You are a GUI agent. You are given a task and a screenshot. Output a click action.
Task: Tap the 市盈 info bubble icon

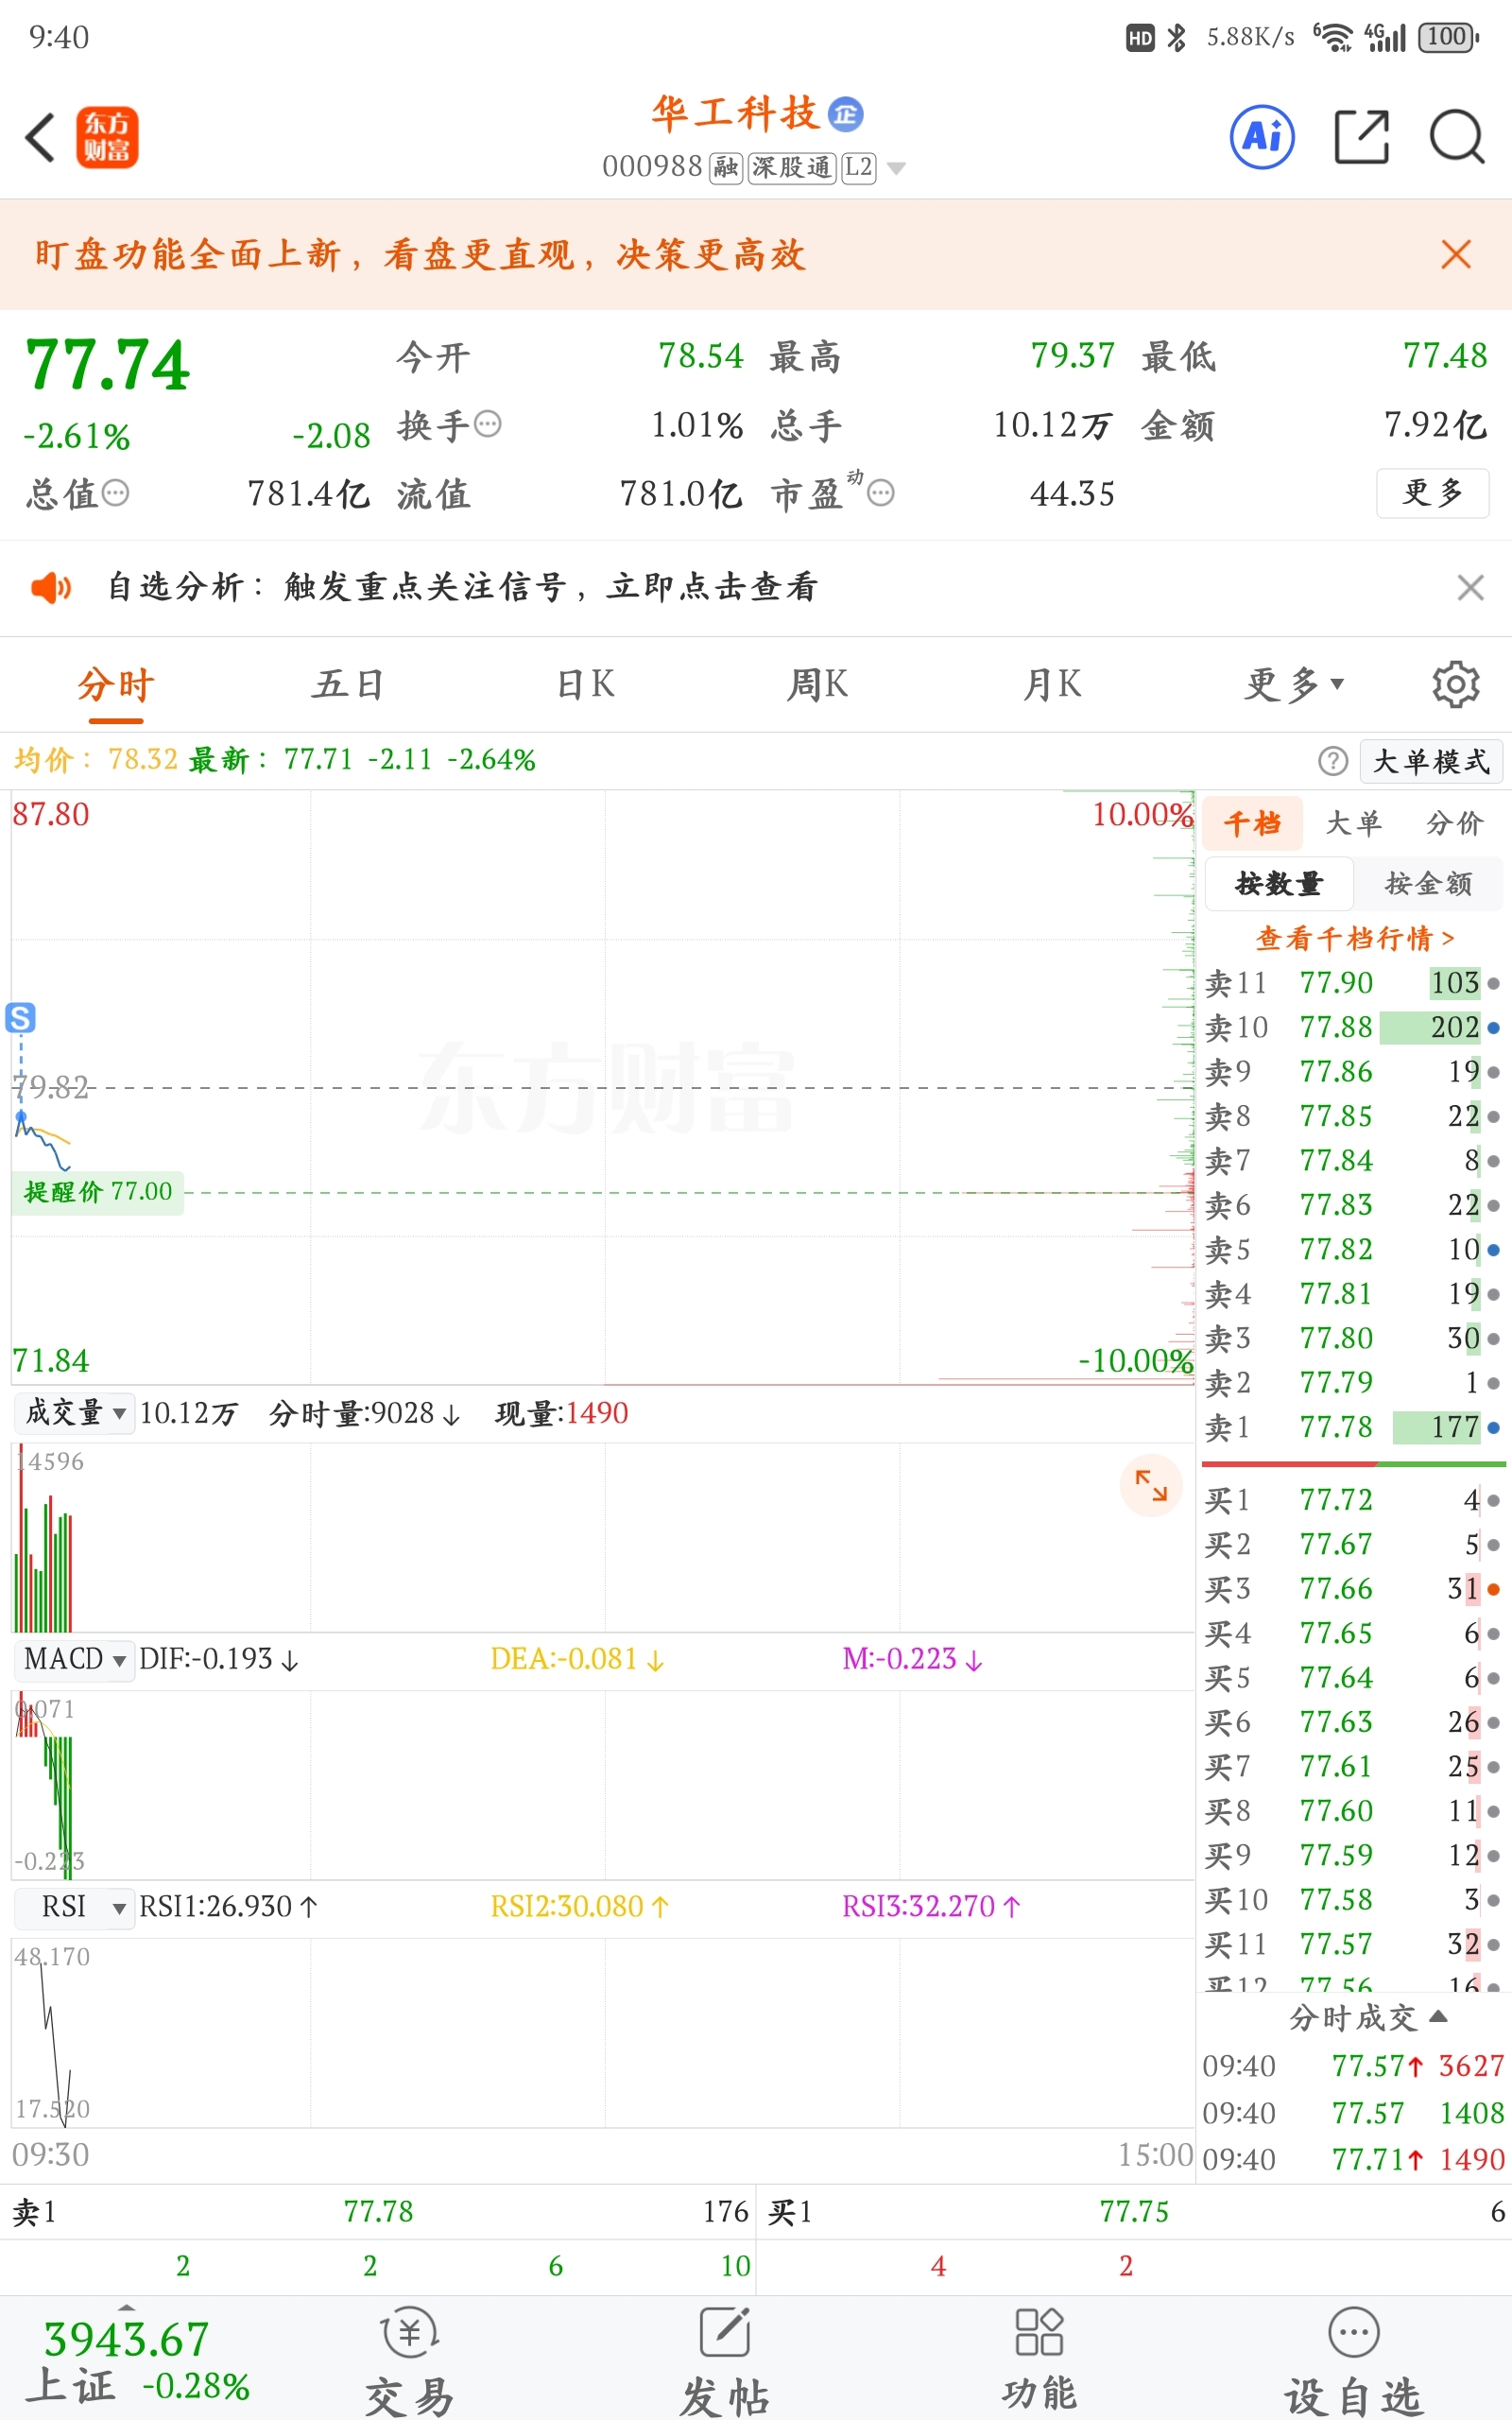[880, 492]
